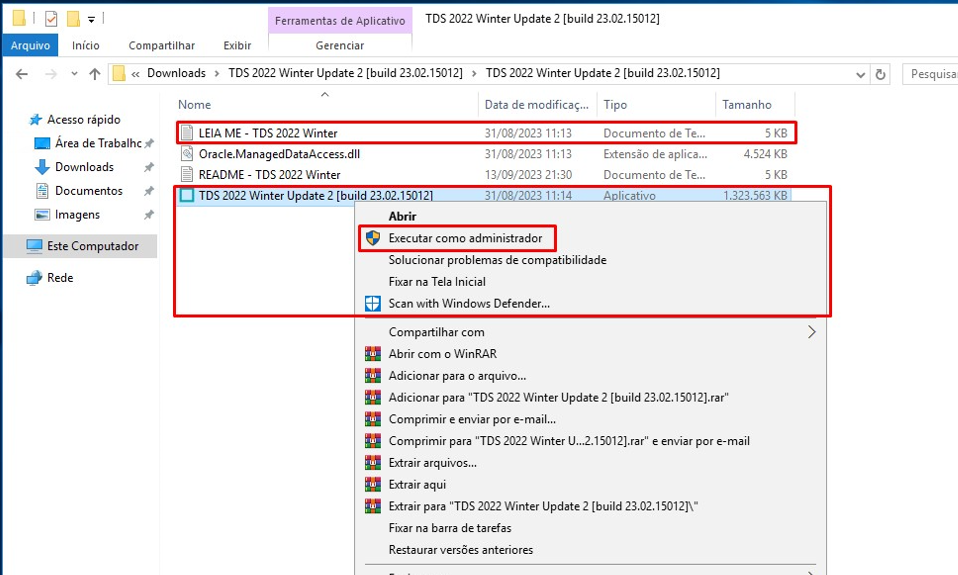Viewport: 958px width, 575px height.
Task: Choose Fixar na barra de tarefas
Action: pyautogui.click(x=450, y=528)
